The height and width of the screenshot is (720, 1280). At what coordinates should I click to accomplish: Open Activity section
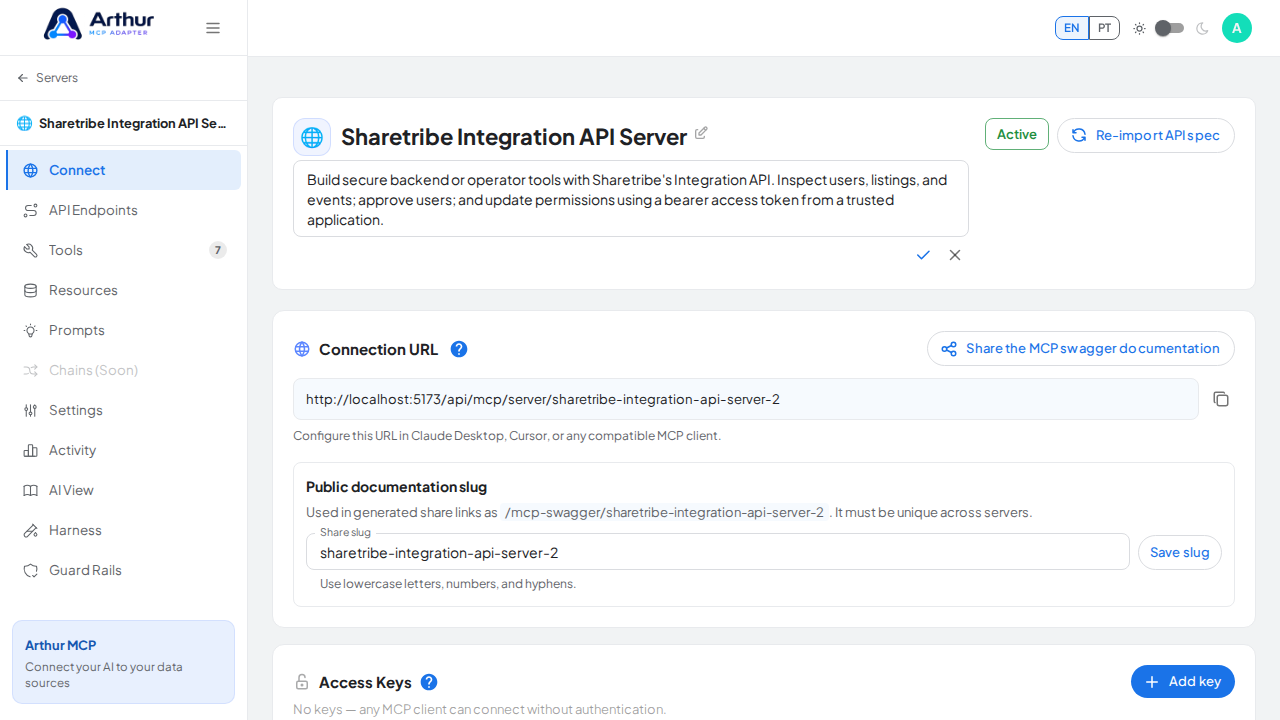(123, 450)
